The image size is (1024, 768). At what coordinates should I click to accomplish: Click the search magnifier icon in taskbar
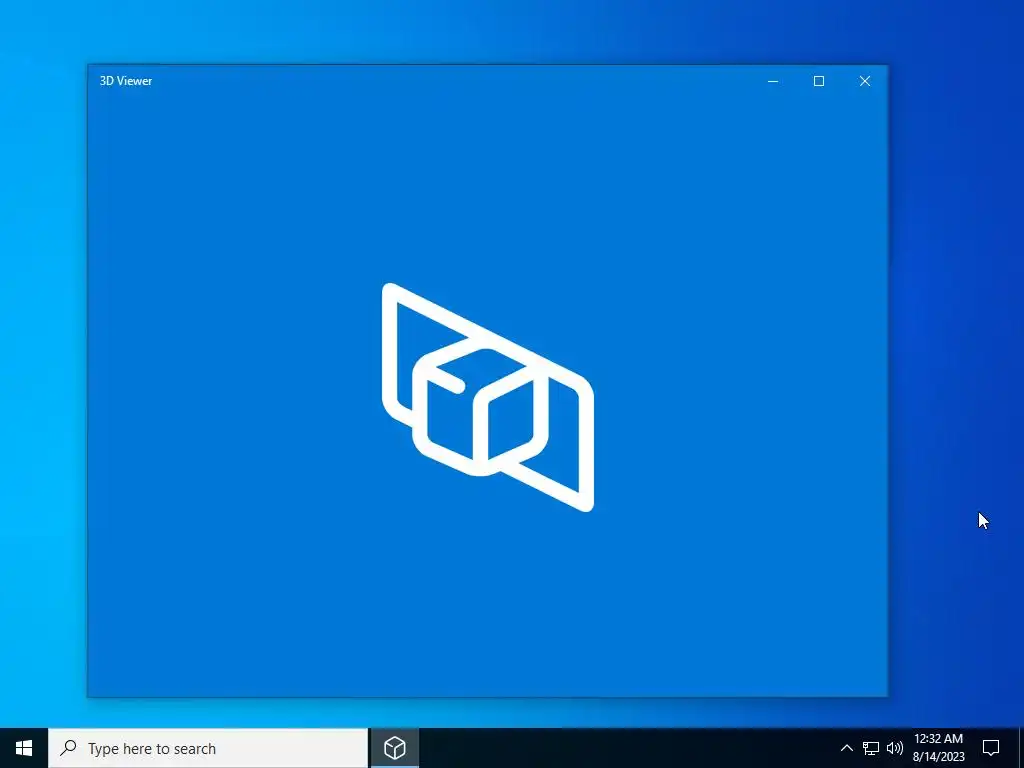tap(68, 747)
